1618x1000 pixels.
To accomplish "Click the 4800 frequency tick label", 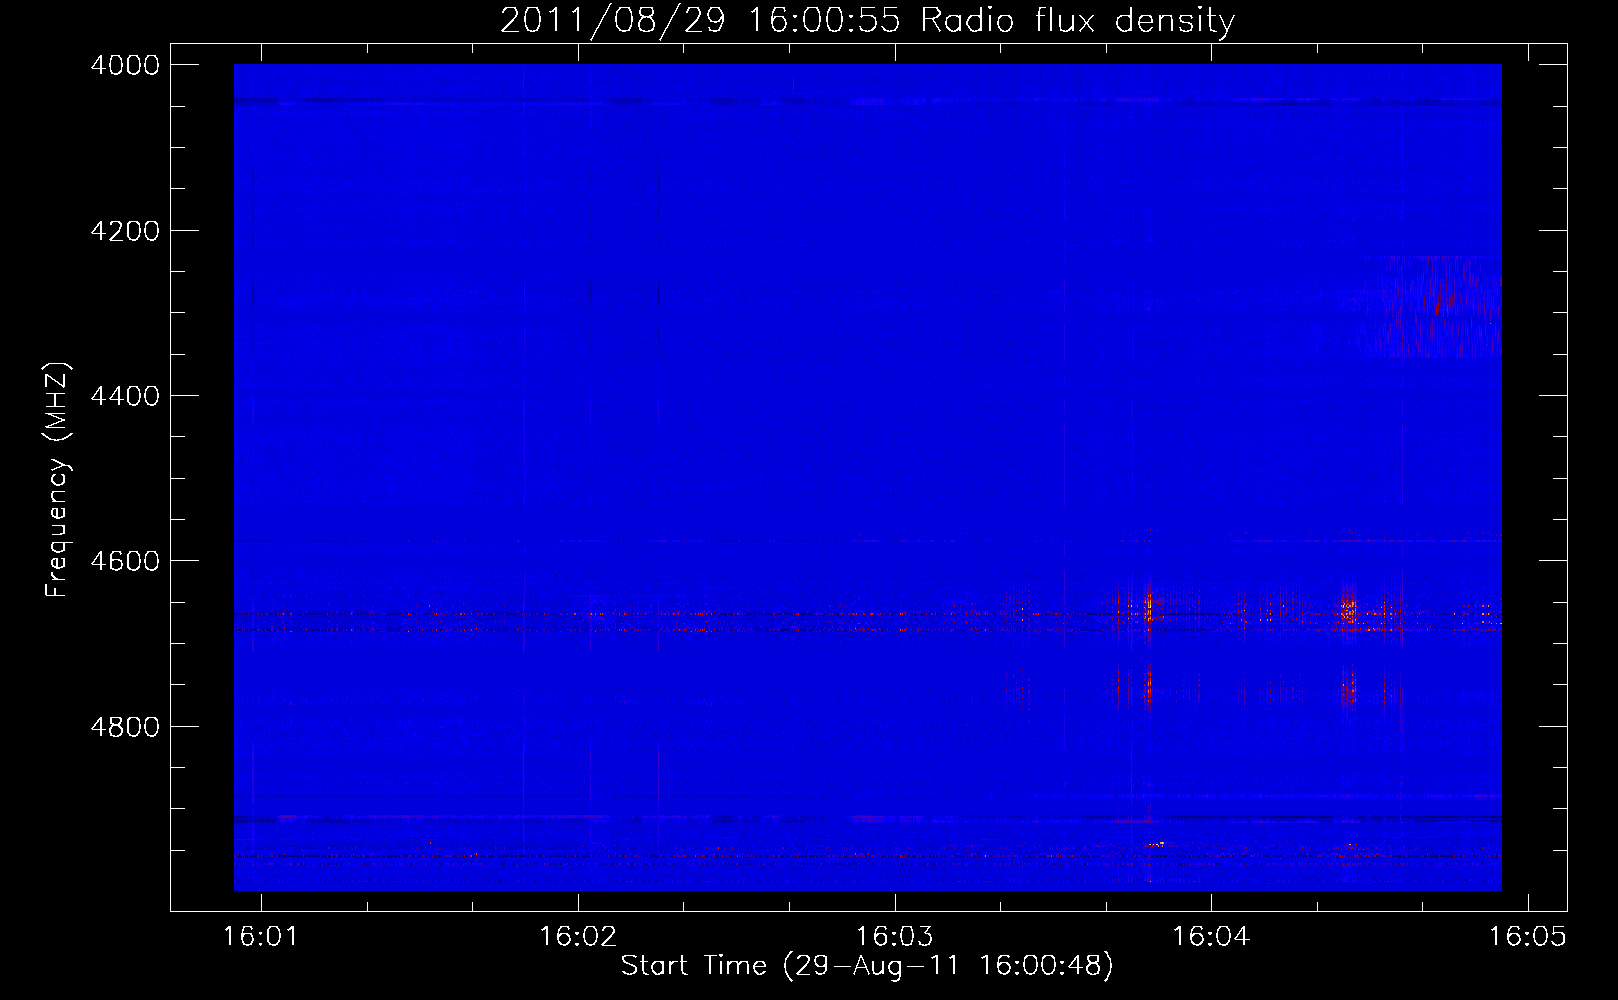I will click(x=125, y=726).
